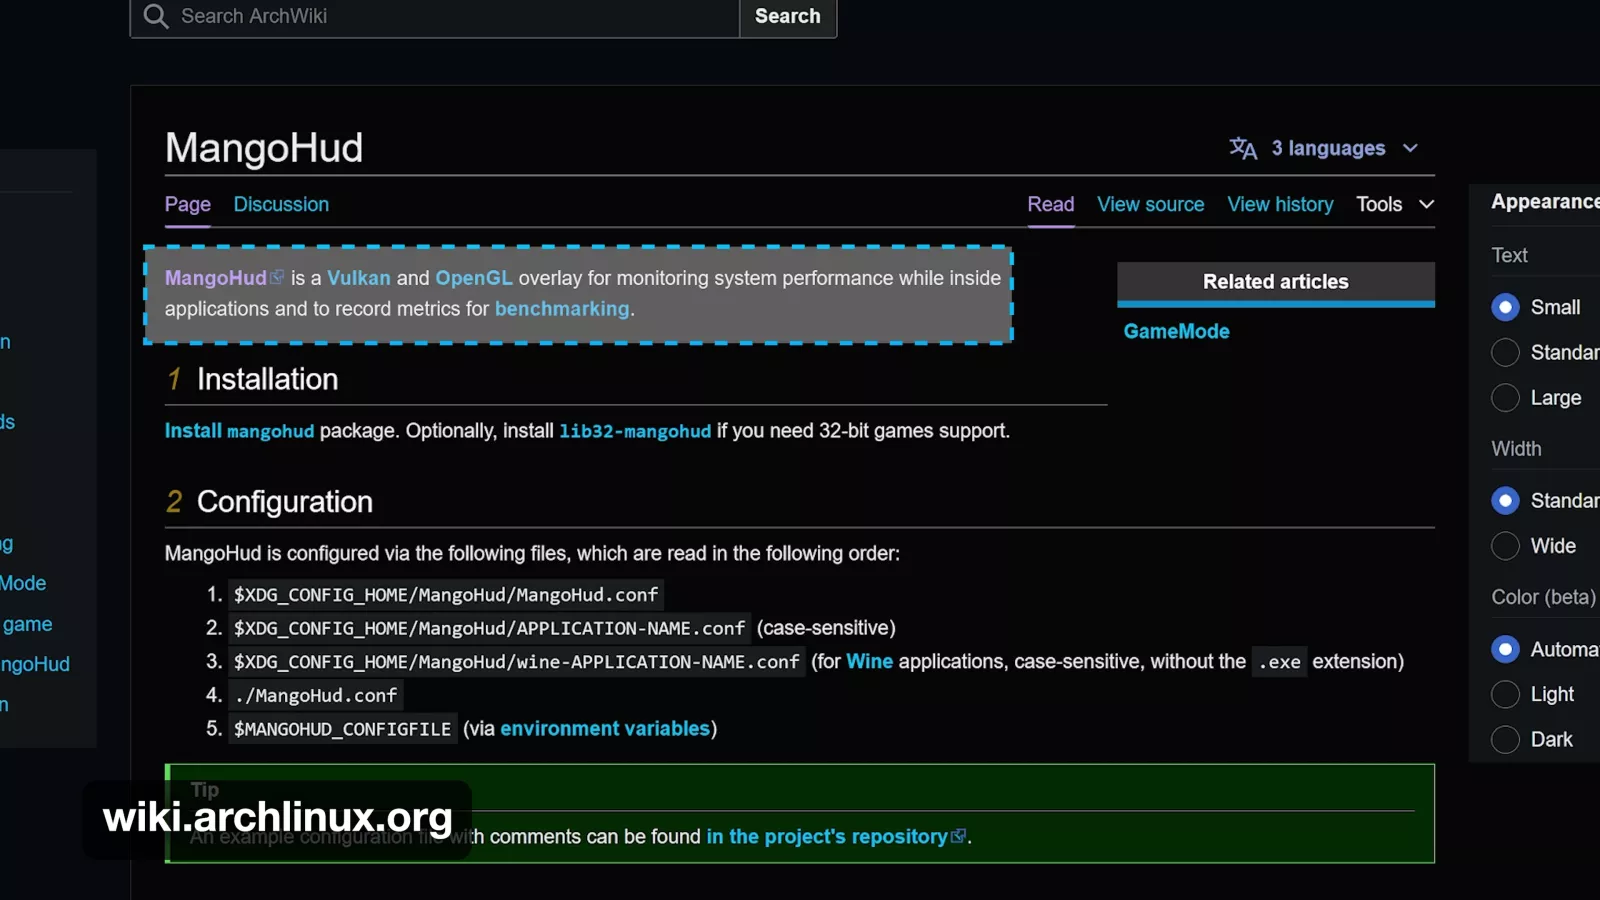This screenshot has width=1600, height=900.
Task: Enable the Light color theme
Action: (x=1505, y=694)
